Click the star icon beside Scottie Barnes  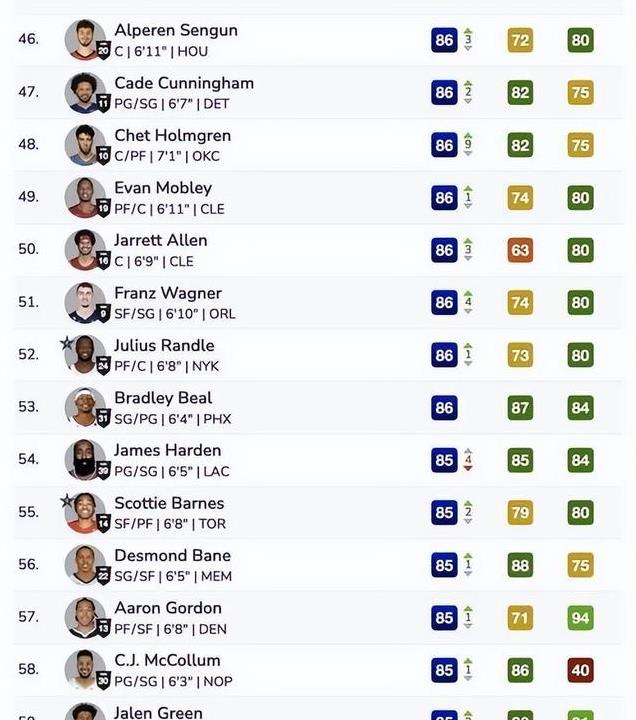[x=67, y=501]
